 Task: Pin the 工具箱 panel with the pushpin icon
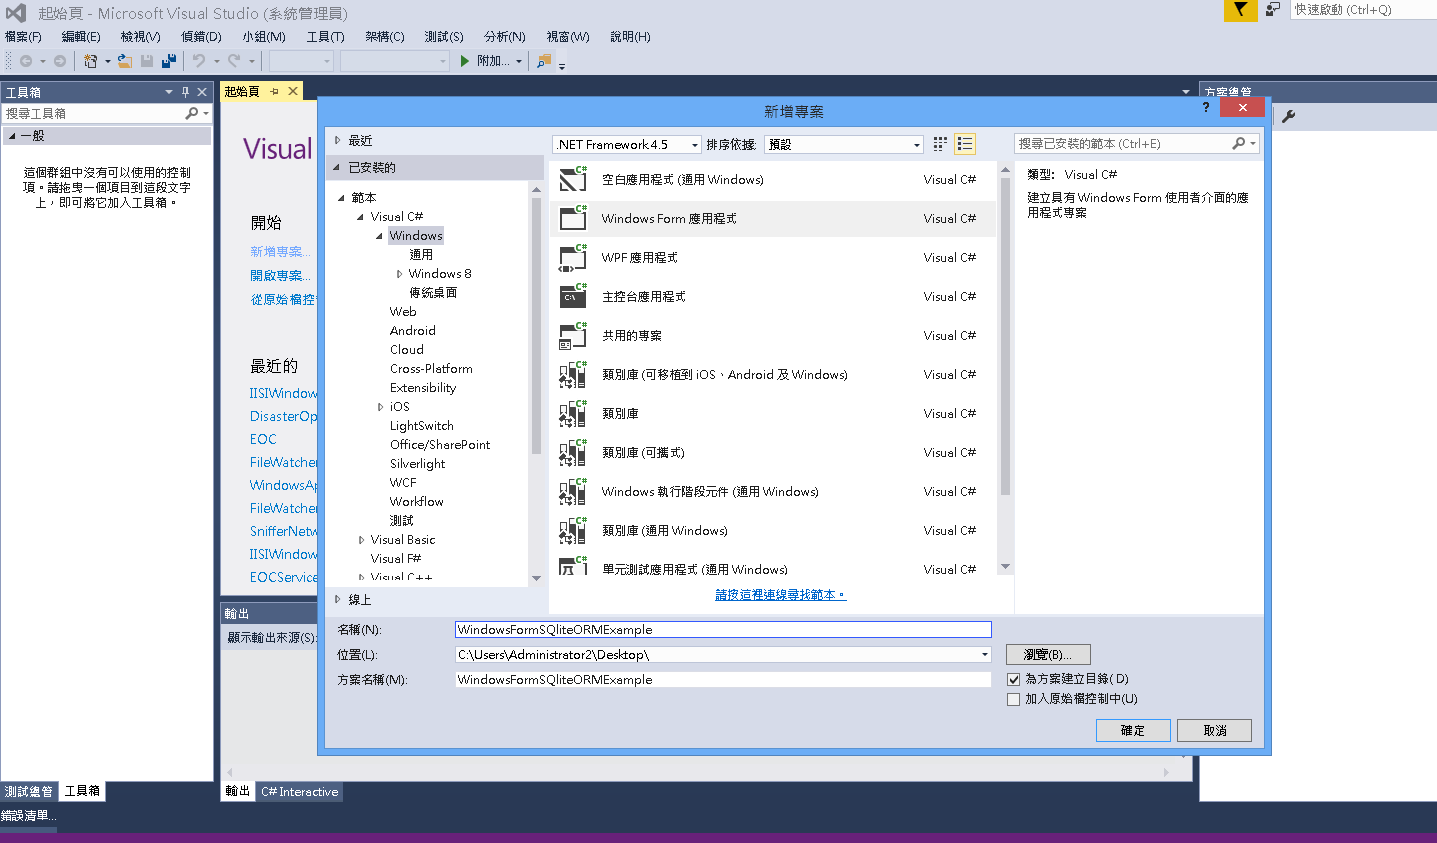(x=185, y=91)
